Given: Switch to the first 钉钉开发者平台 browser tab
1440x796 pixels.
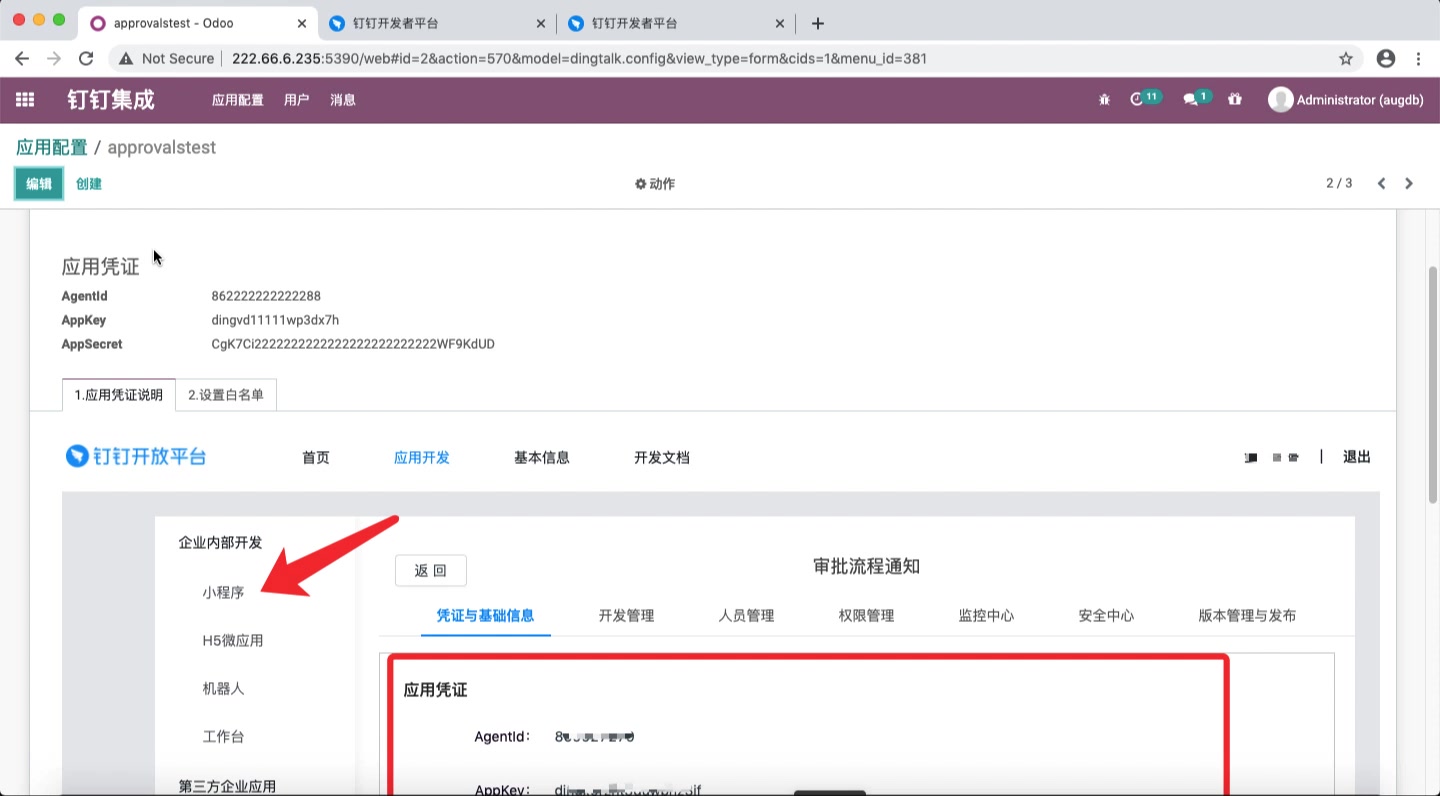Looking at the screenshot, I should (x=437, y=23).
